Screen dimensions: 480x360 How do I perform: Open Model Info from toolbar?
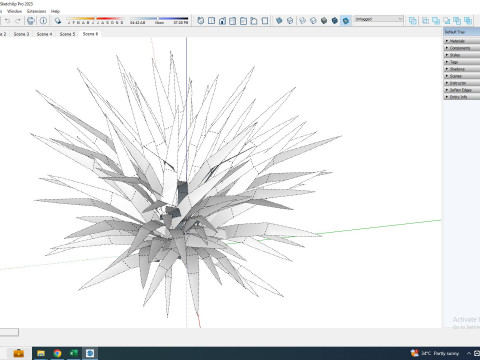point(43,21)
